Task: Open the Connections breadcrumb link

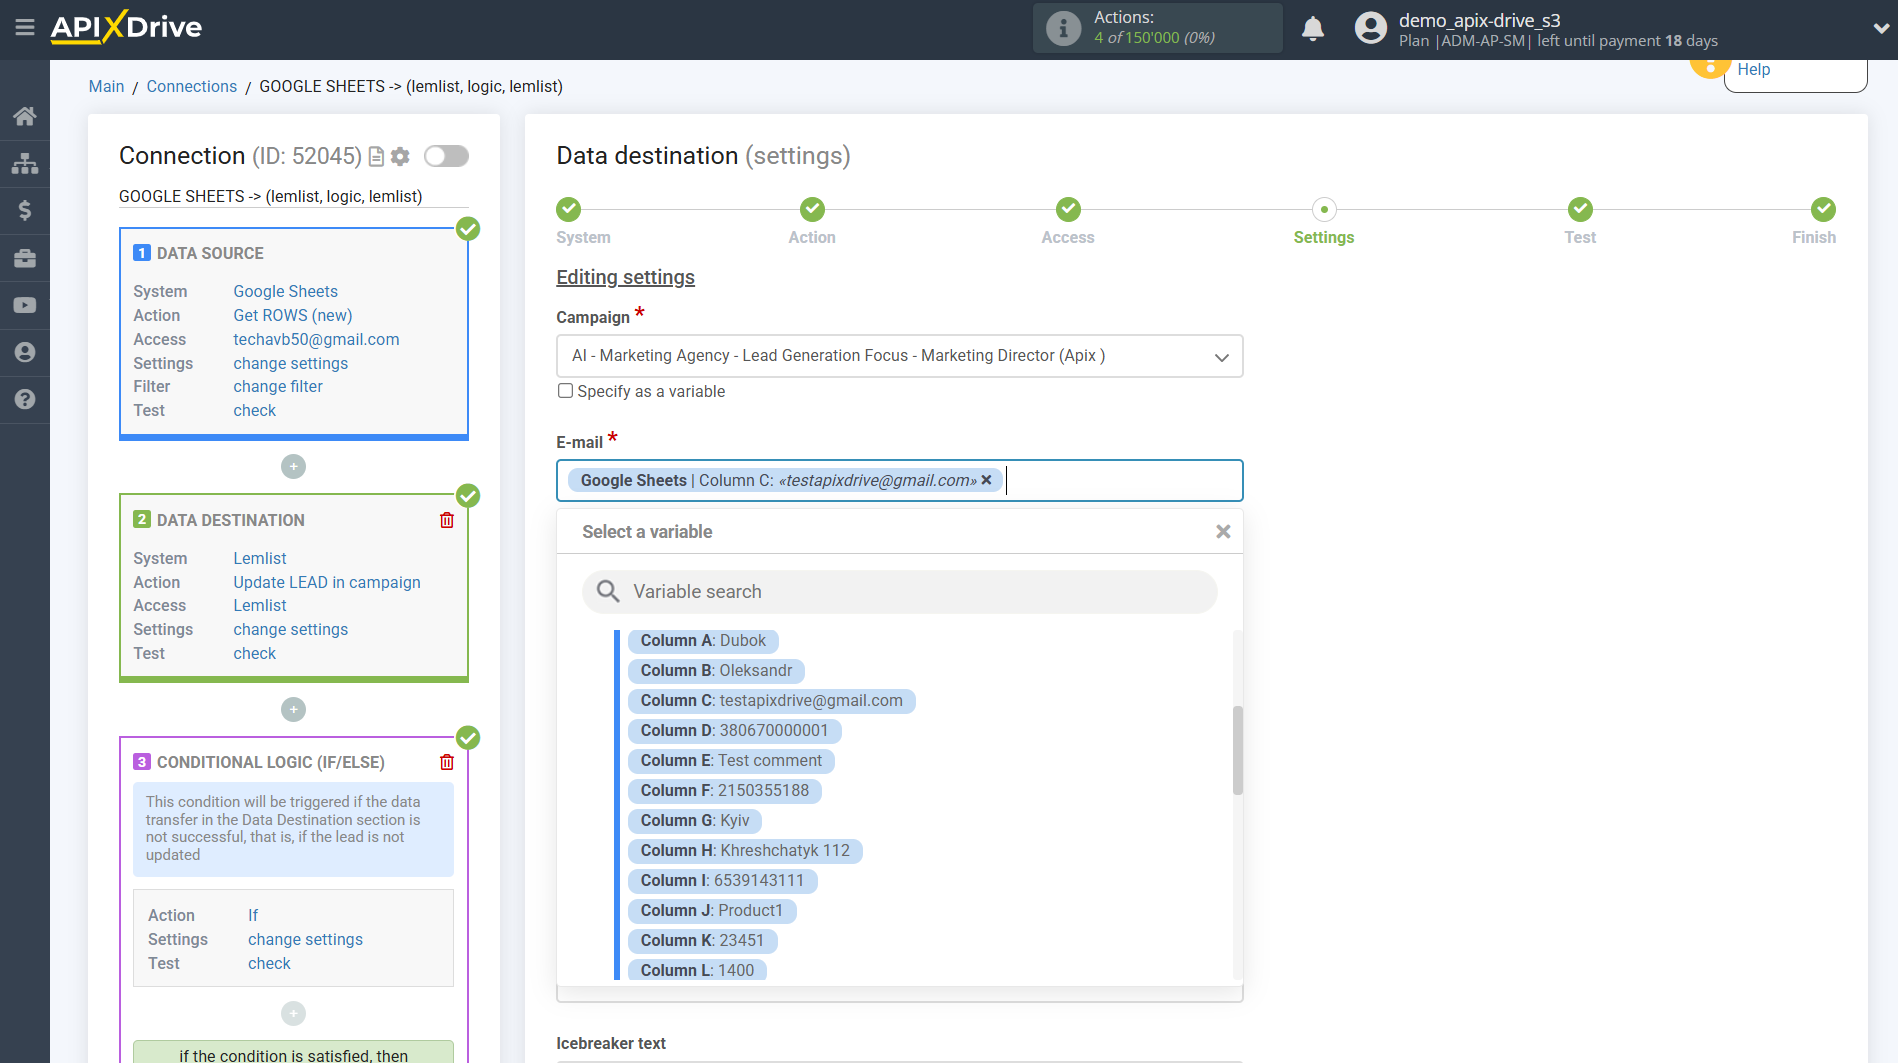Action: (192, 86)
